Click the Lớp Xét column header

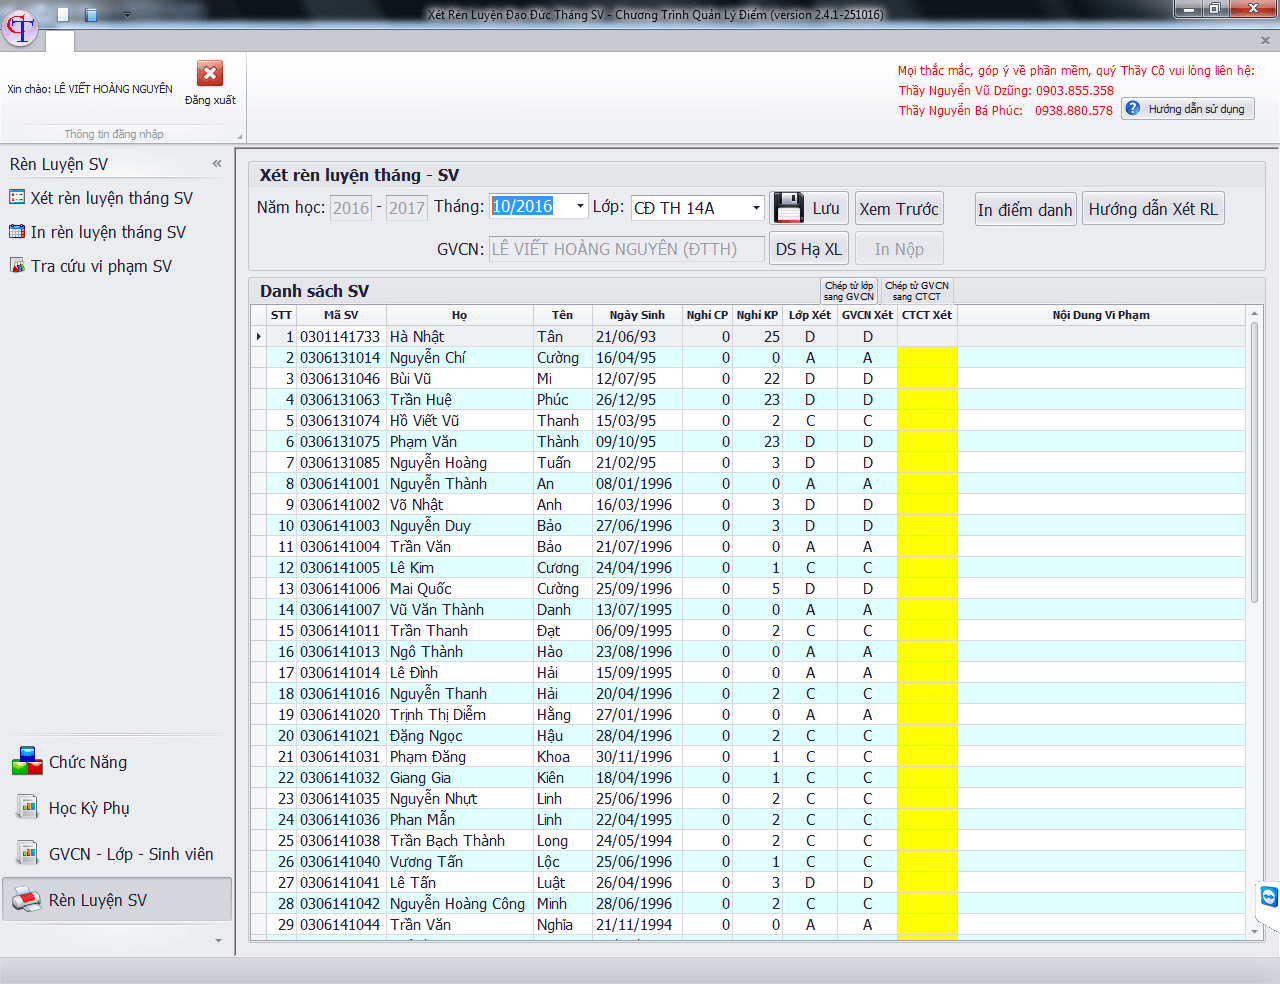[810, 315]
